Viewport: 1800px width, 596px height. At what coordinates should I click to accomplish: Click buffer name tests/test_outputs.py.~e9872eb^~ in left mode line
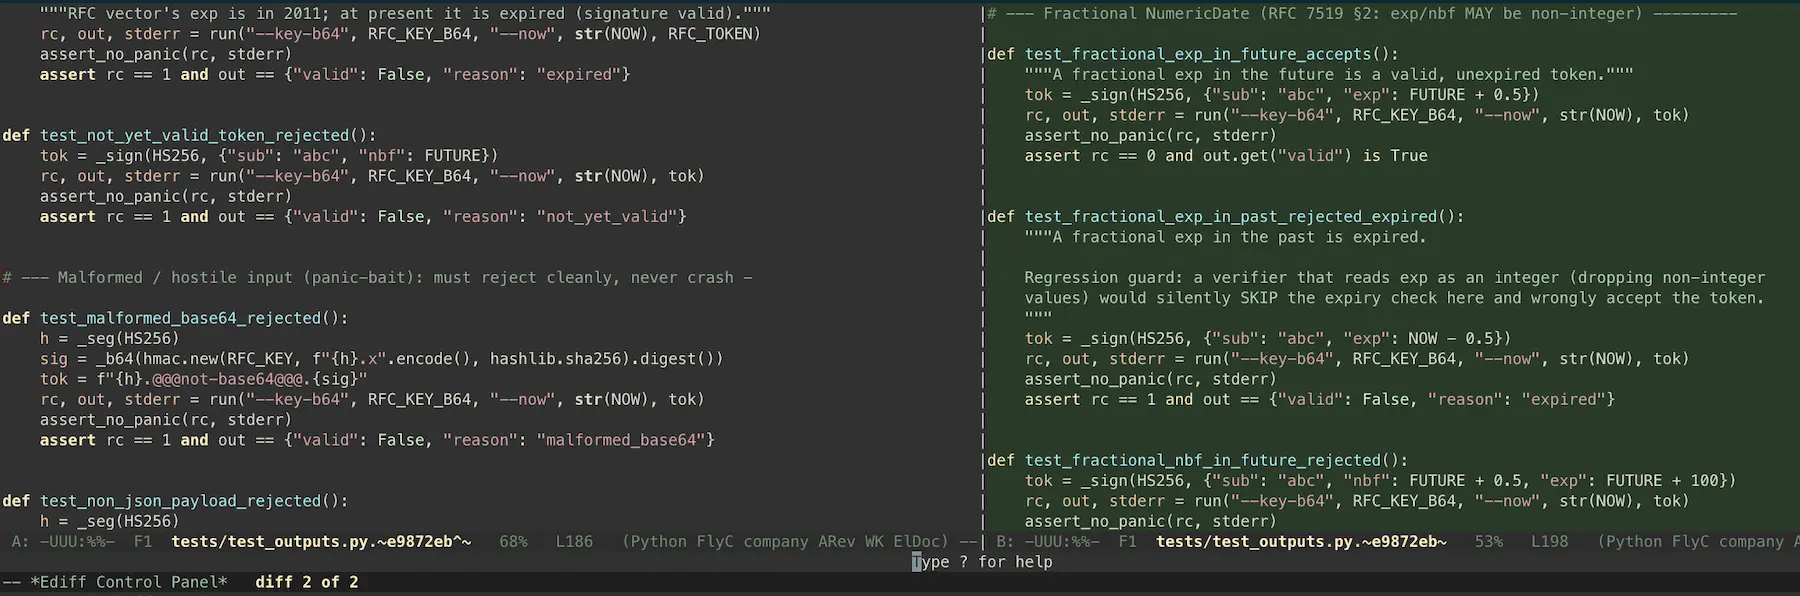[x=321, y=541]
